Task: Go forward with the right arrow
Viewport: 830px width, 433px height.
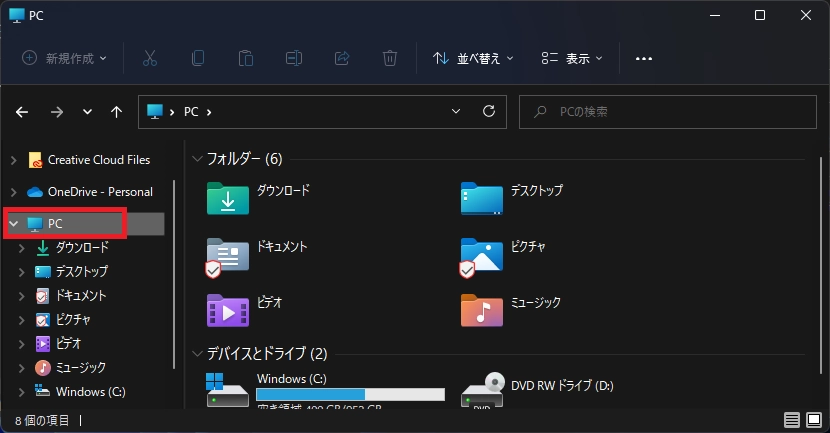Action: pyautogui.click(x=57, y=112)
